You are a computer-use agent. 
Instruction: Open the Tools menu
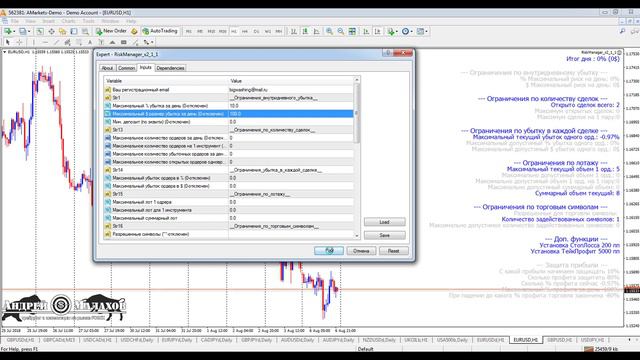pos(89,21)
